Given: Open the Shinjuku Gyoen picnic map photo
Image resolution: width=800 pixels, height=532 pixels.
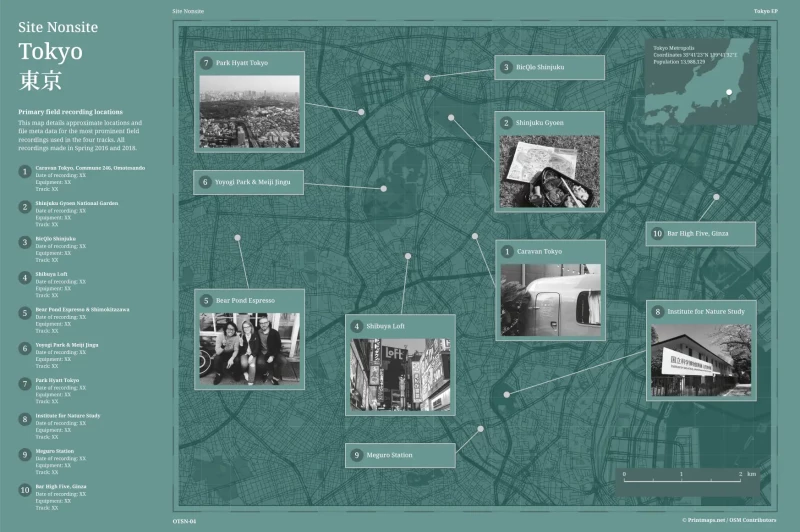Looking at the screenshot, I should coord(549,171).
